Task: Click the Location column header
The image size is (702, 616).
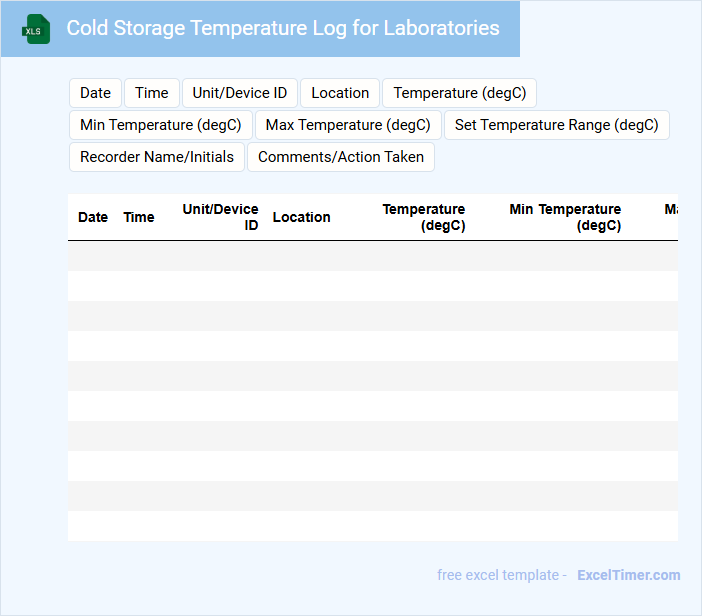Action: 302,217
